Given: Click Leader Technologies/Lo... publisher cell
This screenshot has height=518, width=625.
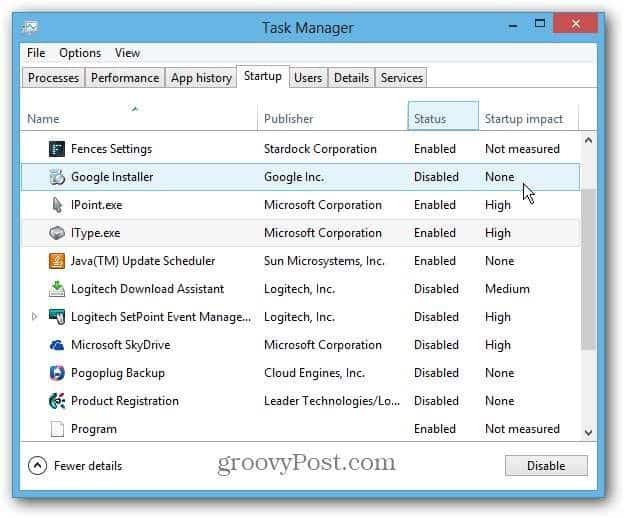Looking at the screenshot, I should click(x=332, y=401).
